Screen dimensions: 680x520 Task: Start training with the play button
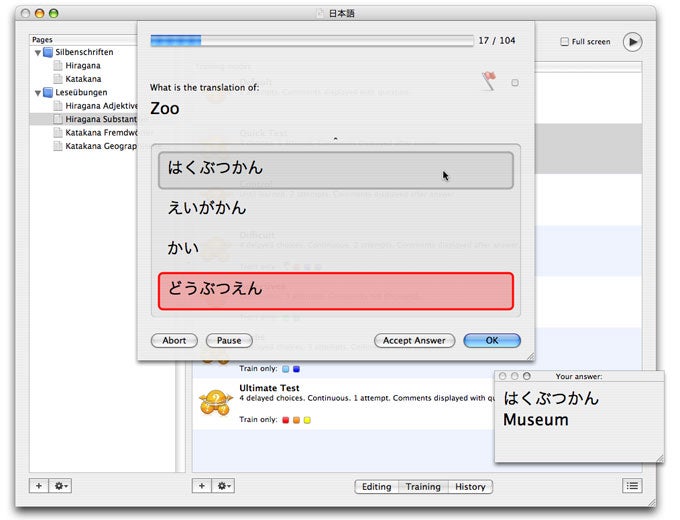(633, 42)
